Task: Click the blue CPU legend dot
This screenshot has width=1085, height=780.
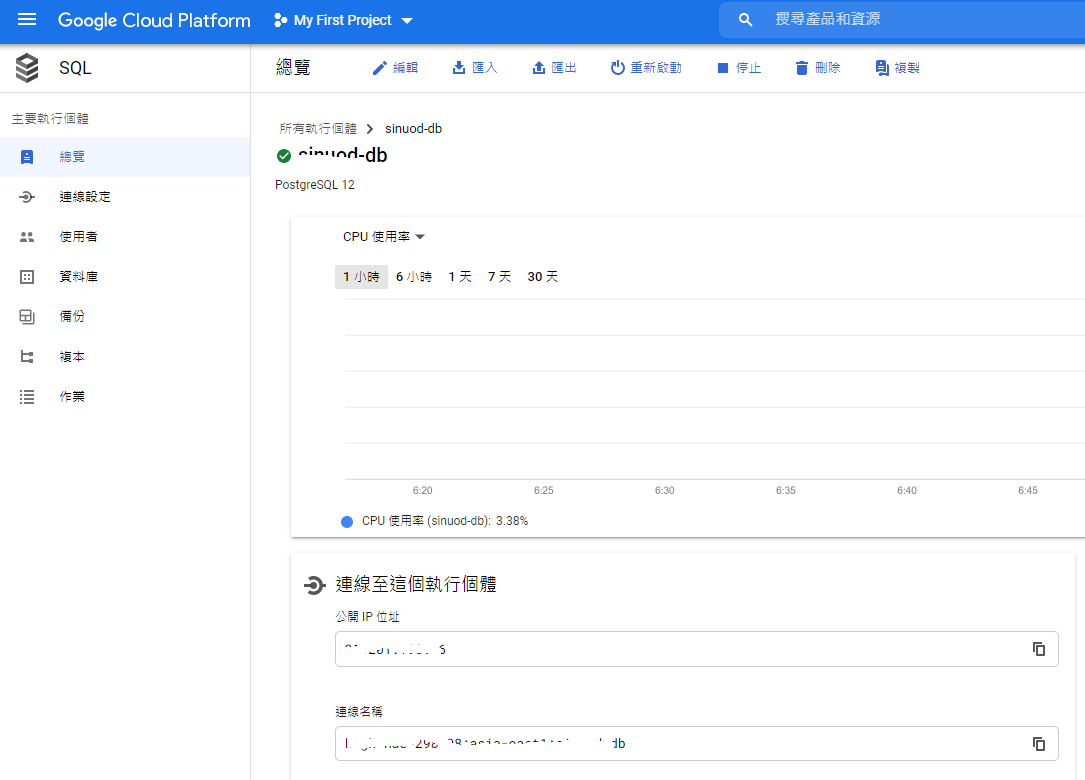Action: click(x=347, y=522)
